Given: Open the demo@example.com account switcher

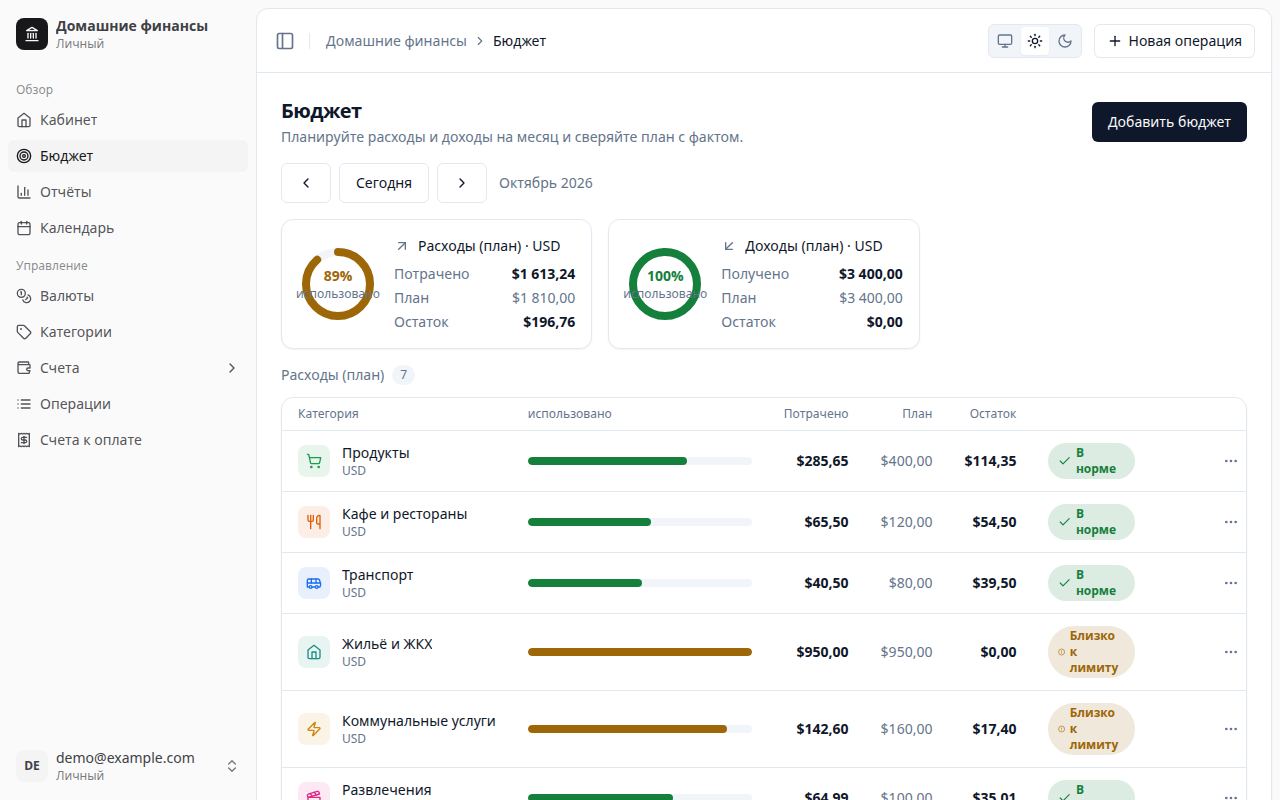Looking at the screenshot, I should point(128,766).
